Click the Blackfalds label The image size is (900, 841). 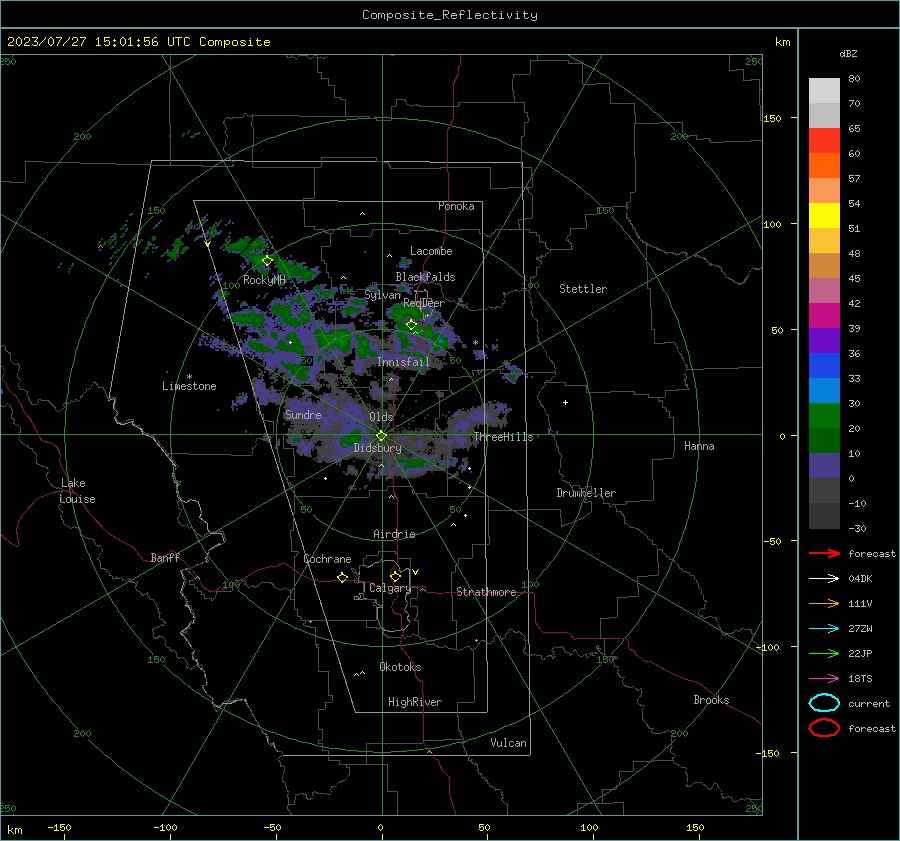coord(425,277)
